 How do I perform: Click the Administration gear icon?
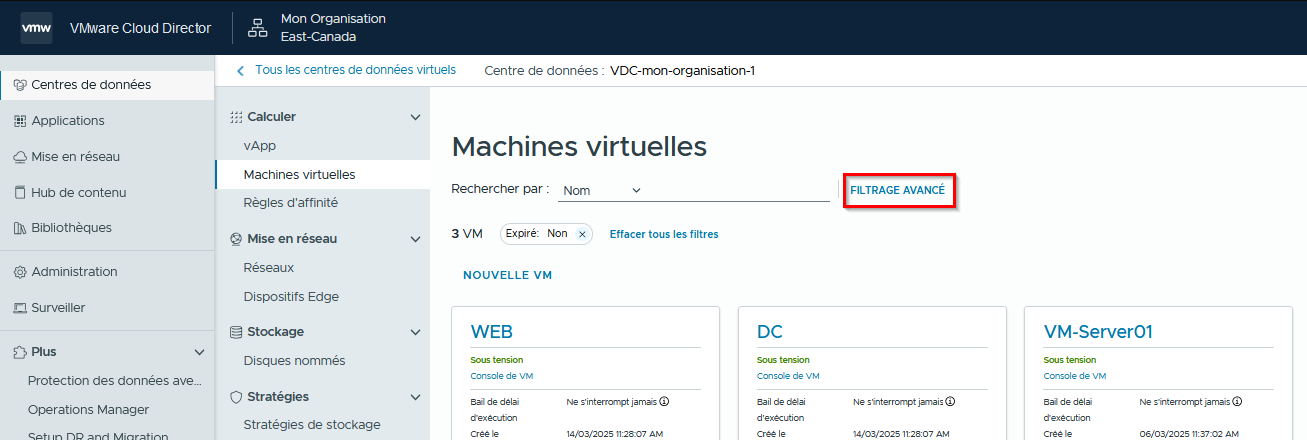[x=20, y=272]
